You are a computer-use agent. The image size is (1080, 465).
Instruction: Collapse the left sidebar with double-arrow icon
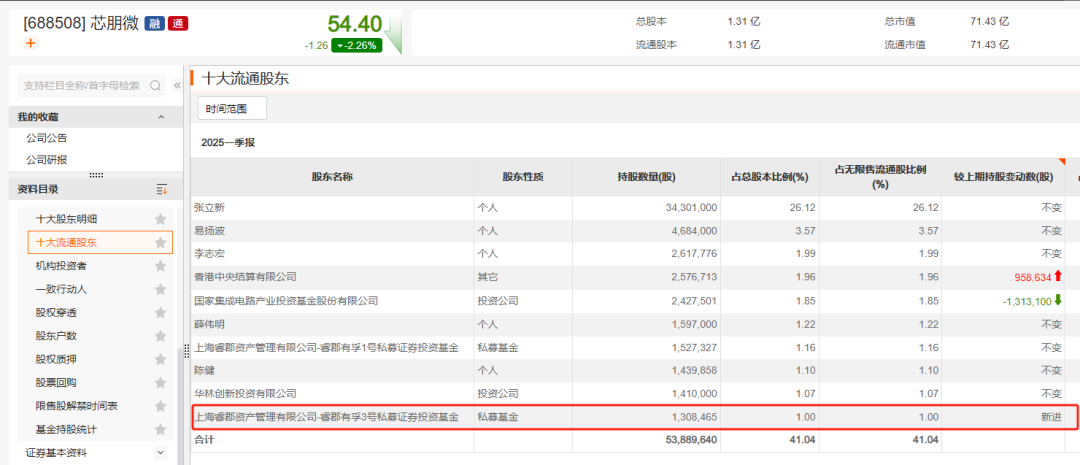pyautogui.click(x=177, y=86)
